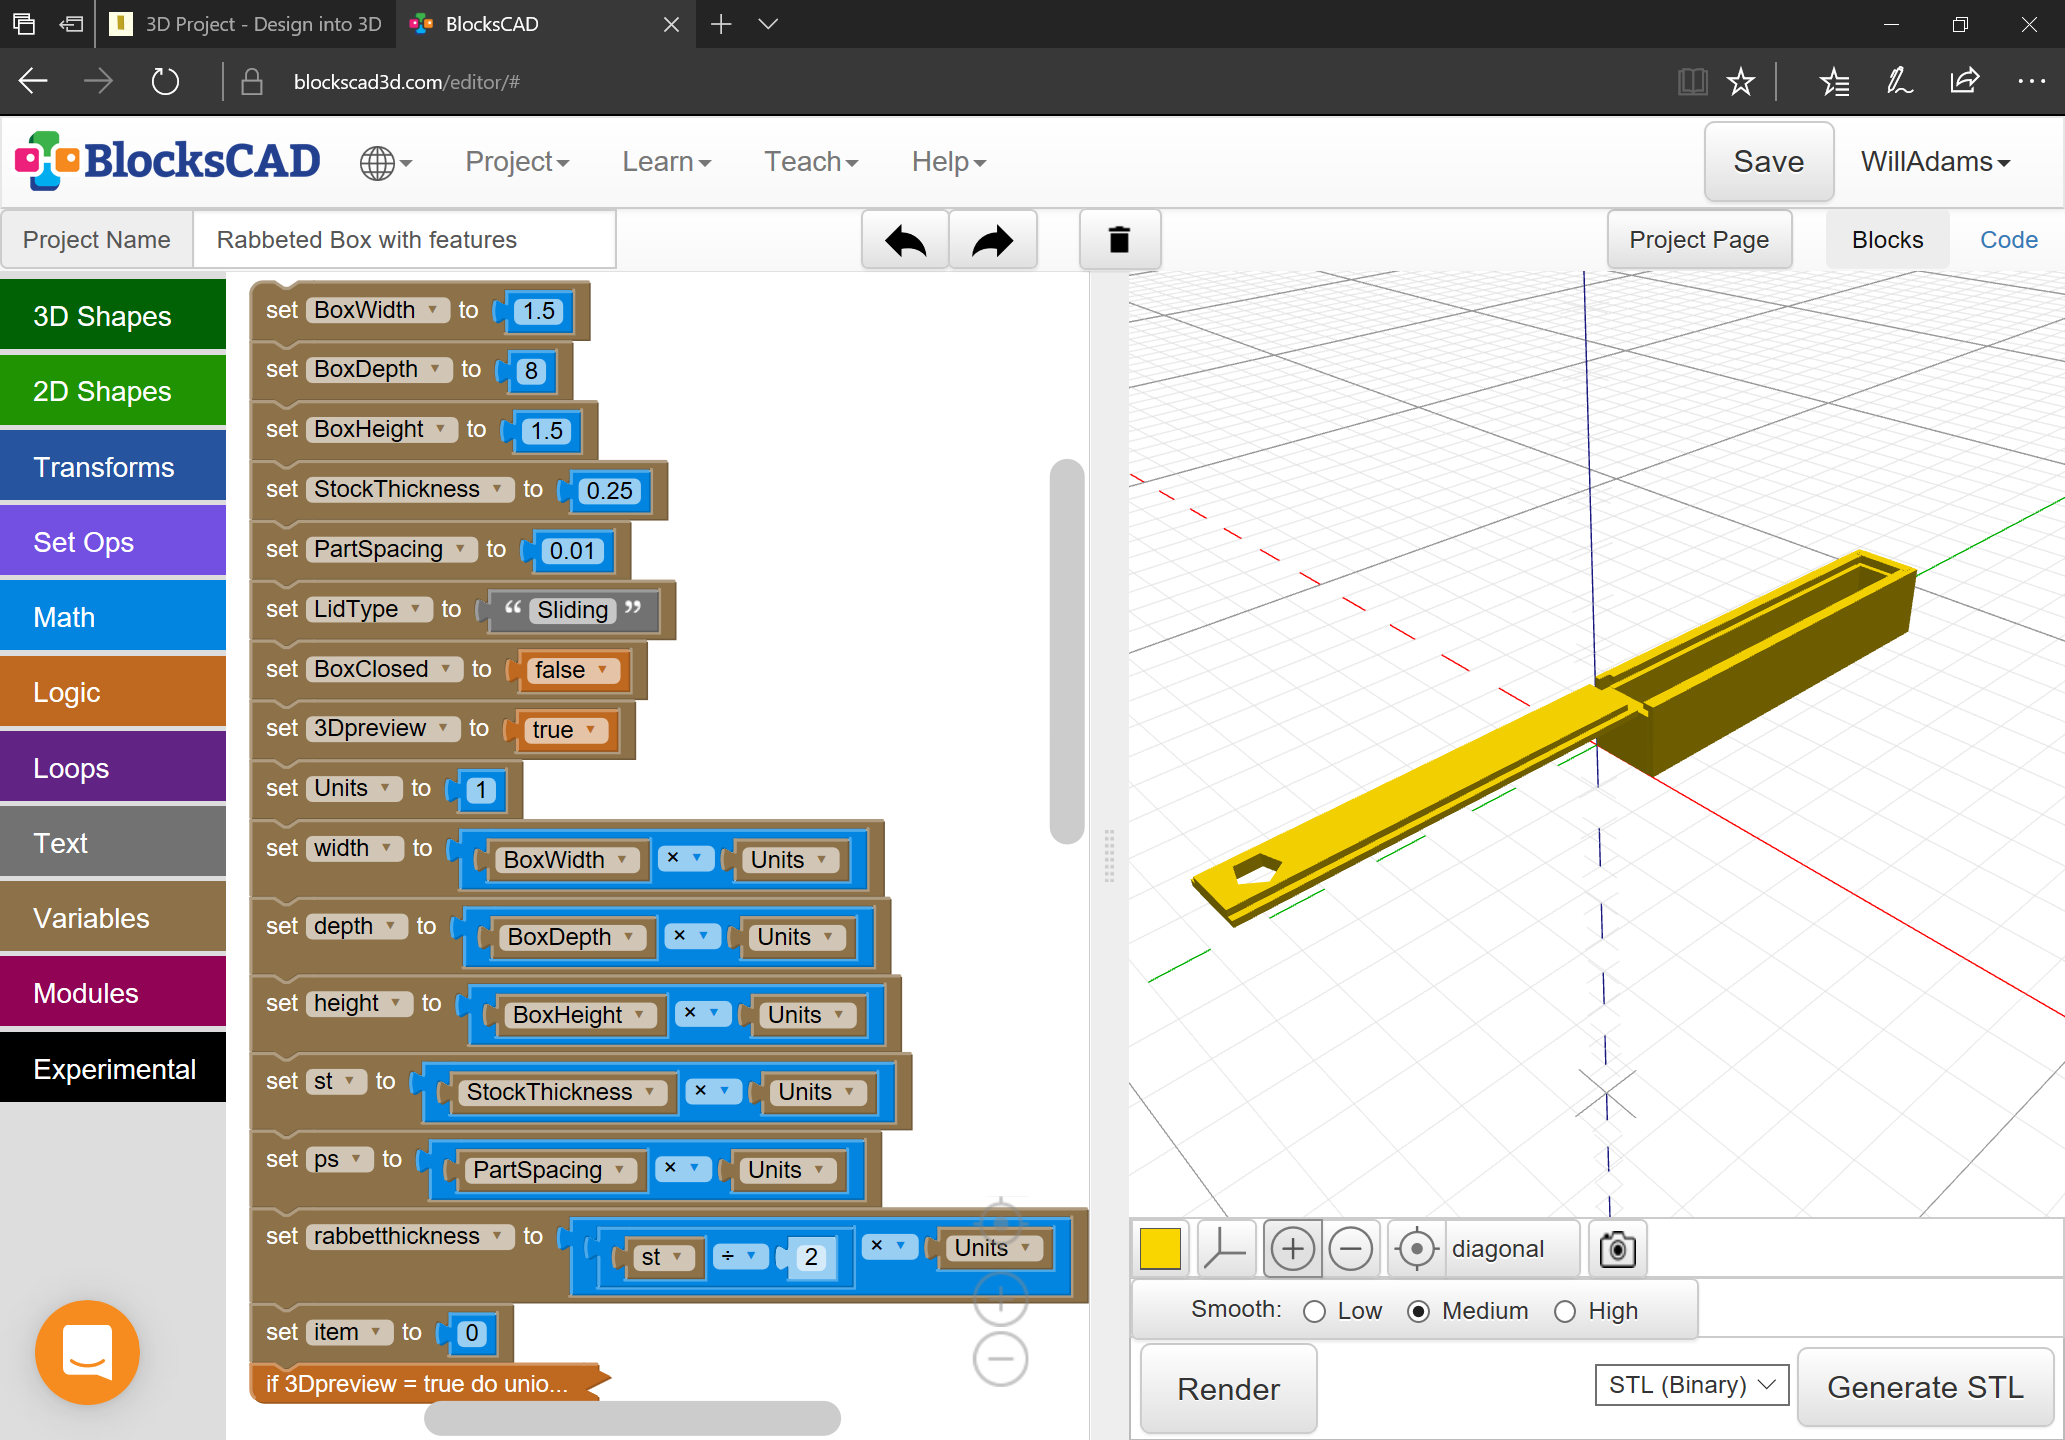Click the browser address bar
Screen dimensions: 2065x1440
click(x=950, y=82)
